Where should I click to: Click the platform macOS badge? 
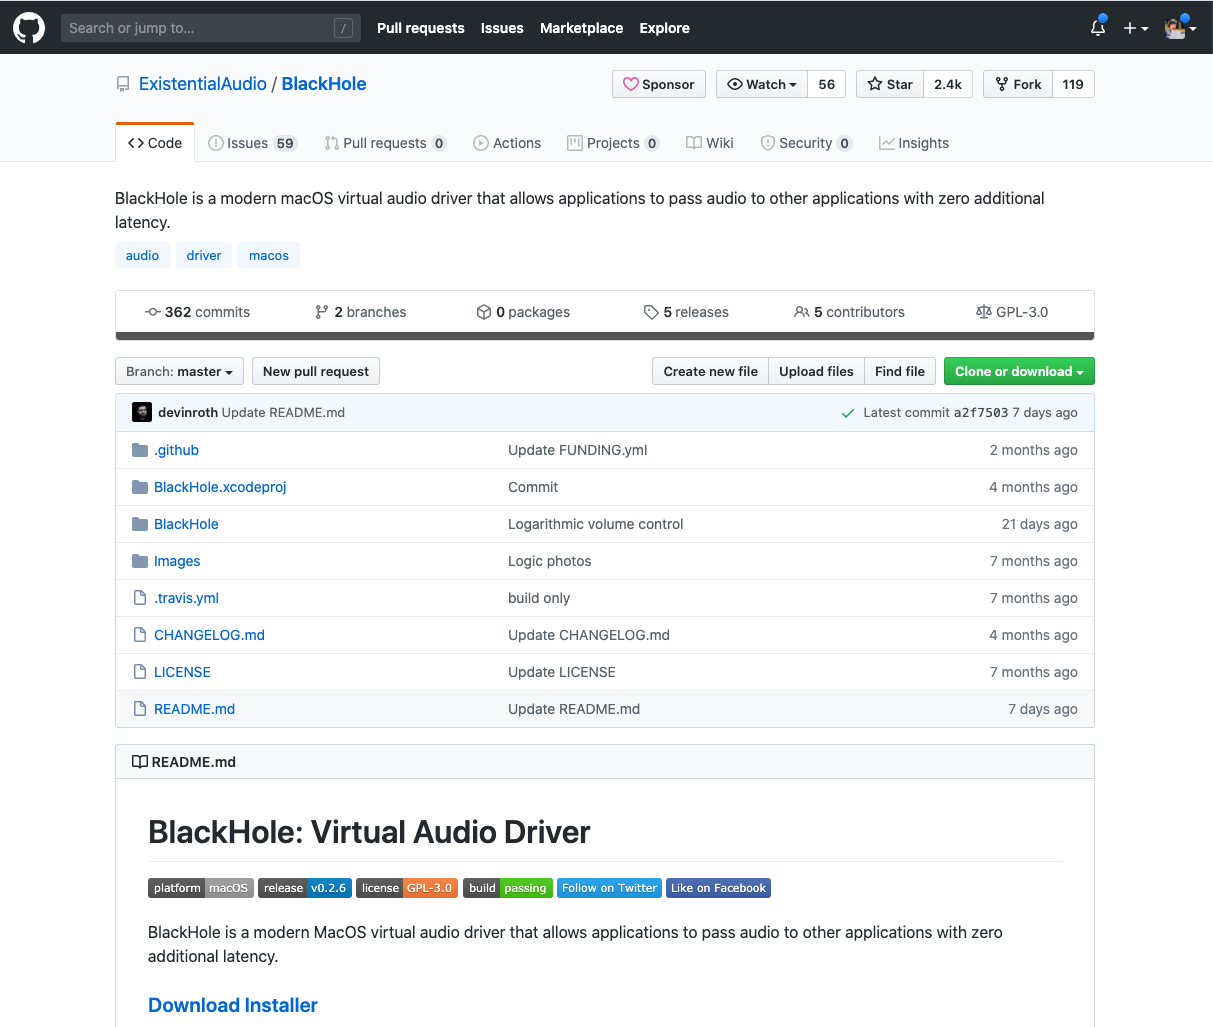click(201, 888)
